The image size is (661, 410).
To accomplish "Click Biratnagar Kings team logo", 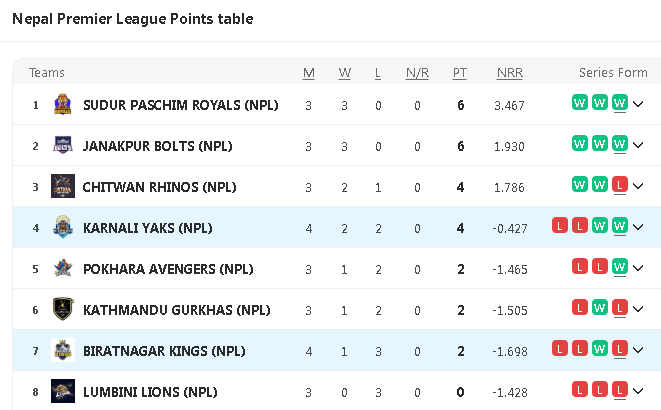I will point(63,350).
